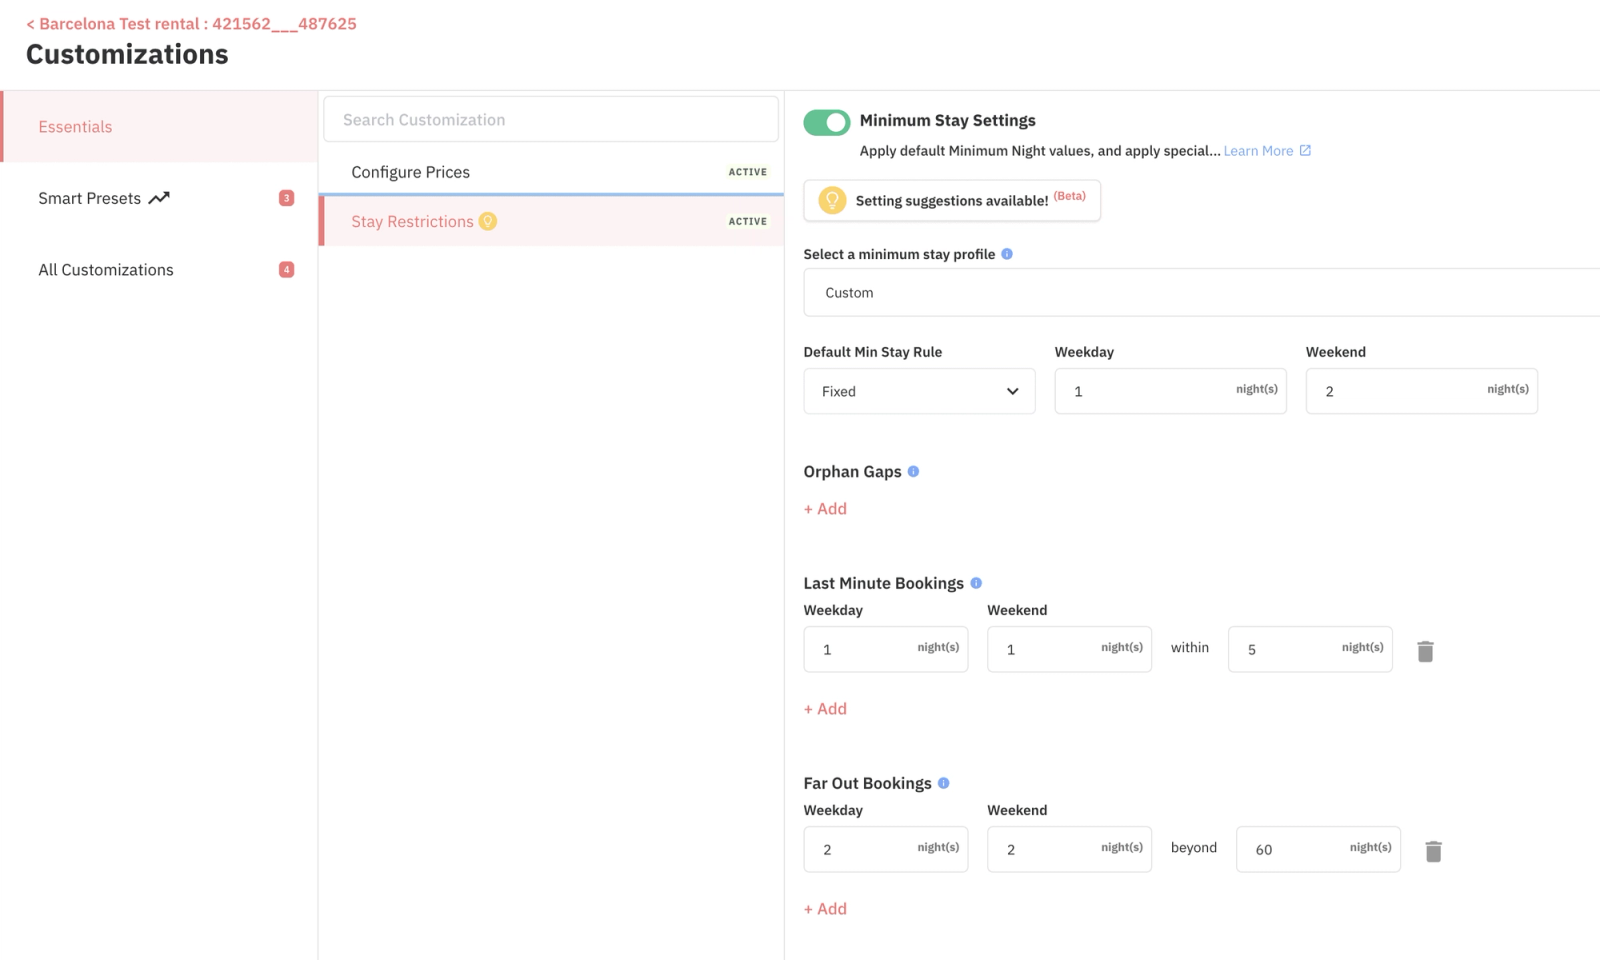This screenshot has width=1600, height=960.
Task: Click the Orphan Gaps info icon
Action: coord(913,471)
